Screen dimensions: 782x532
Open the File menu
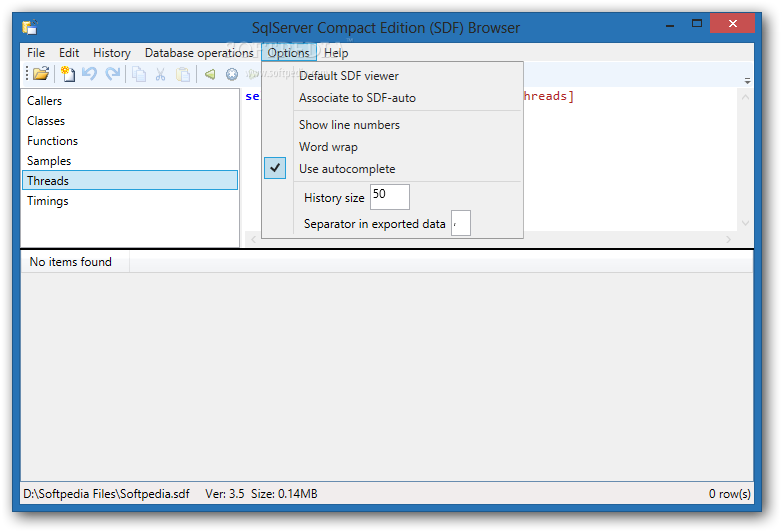pos(36,52)
